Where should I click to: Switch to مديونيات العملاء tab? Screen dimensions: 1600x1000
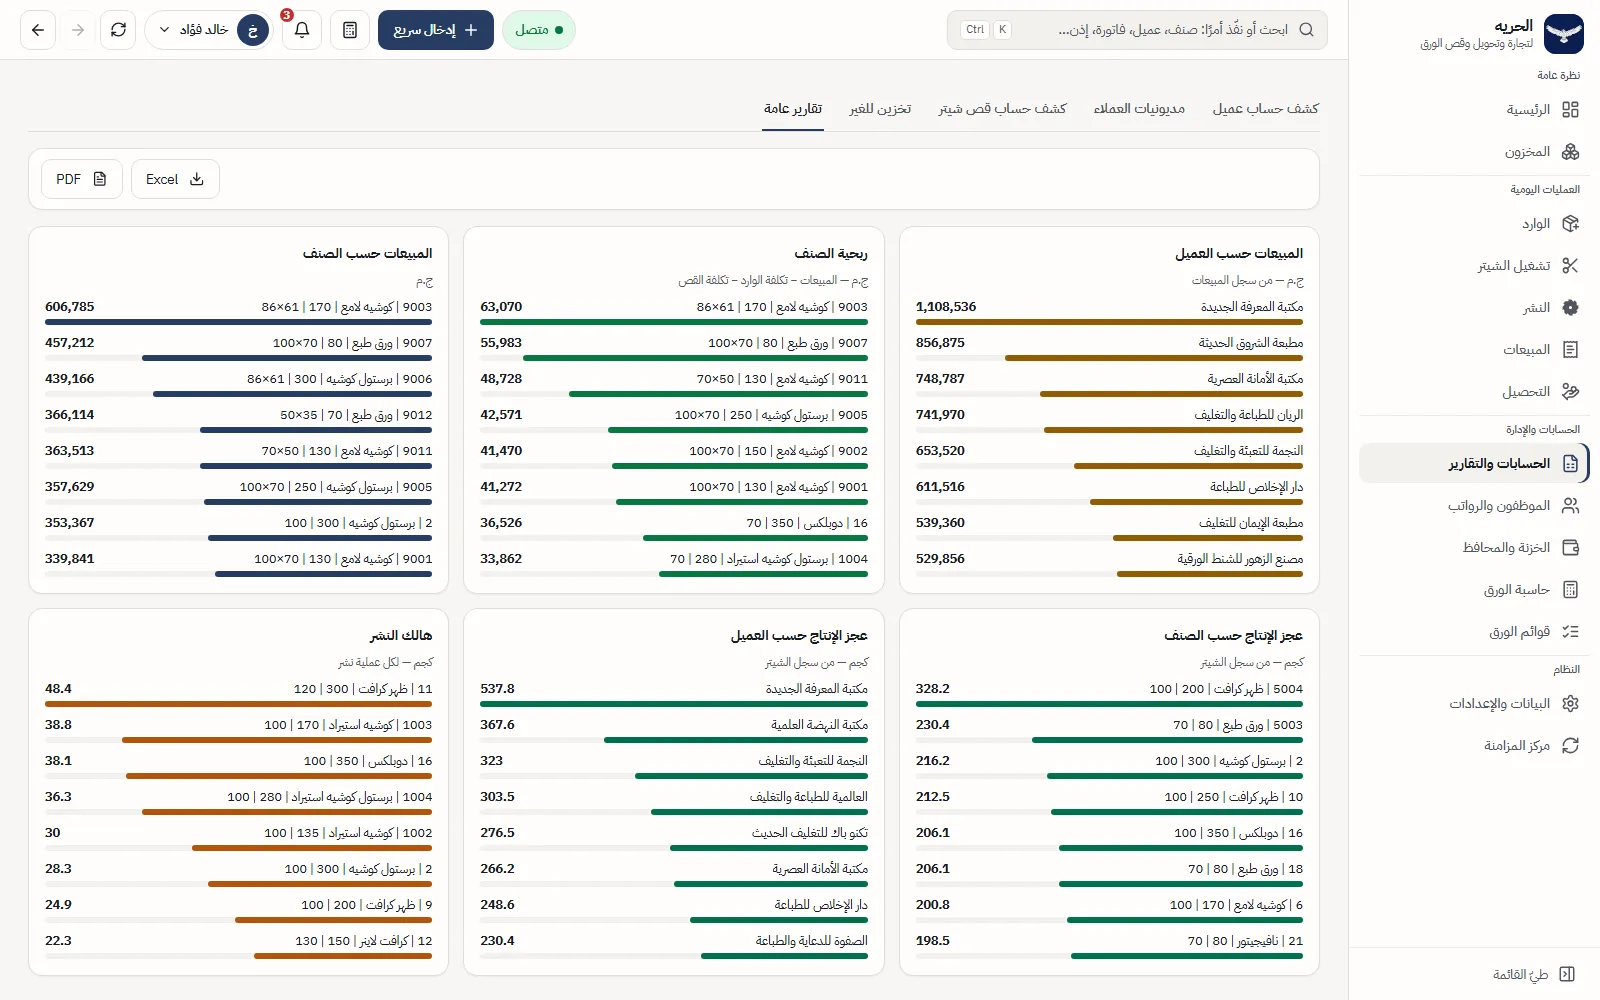pyautogui.click(x=1139, y=108)
